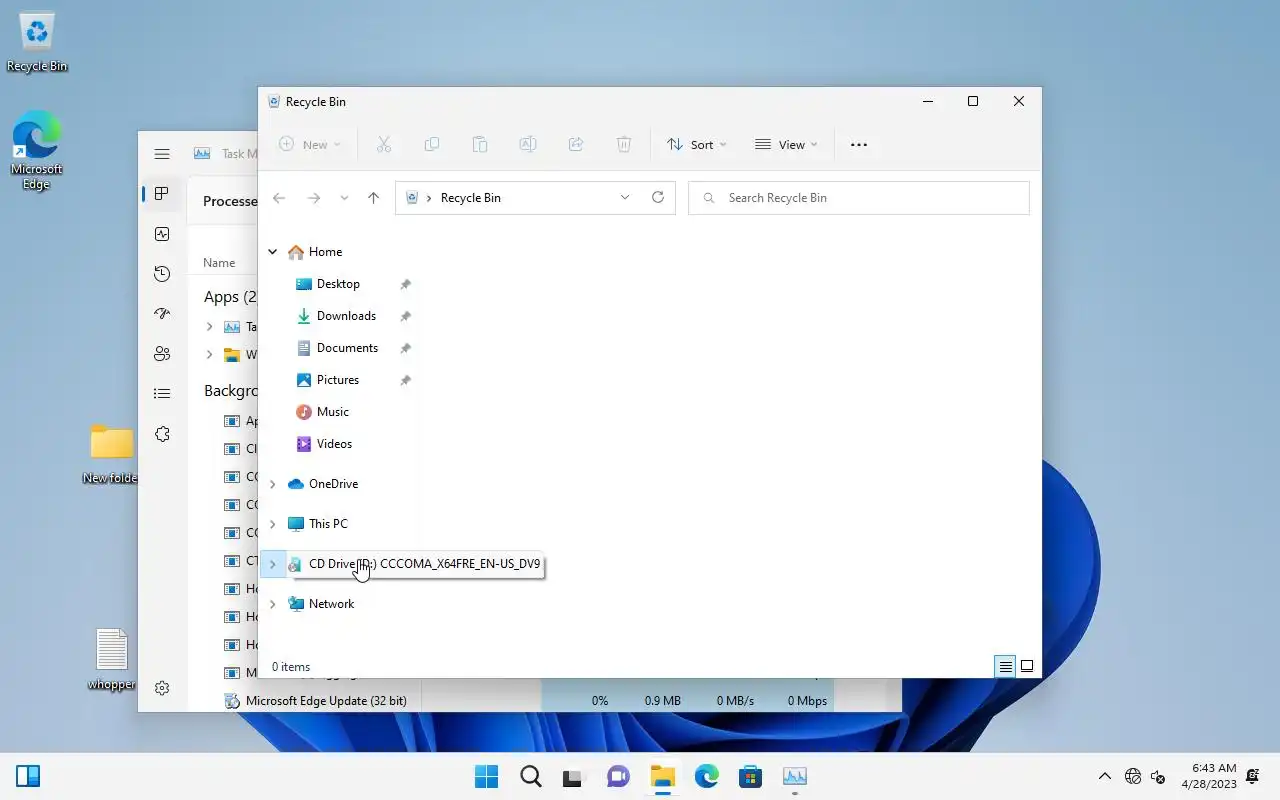Click the Copy icon in Explorer toolbar
This screenshot has width=1280, height=800.
(x=432, y=145)
